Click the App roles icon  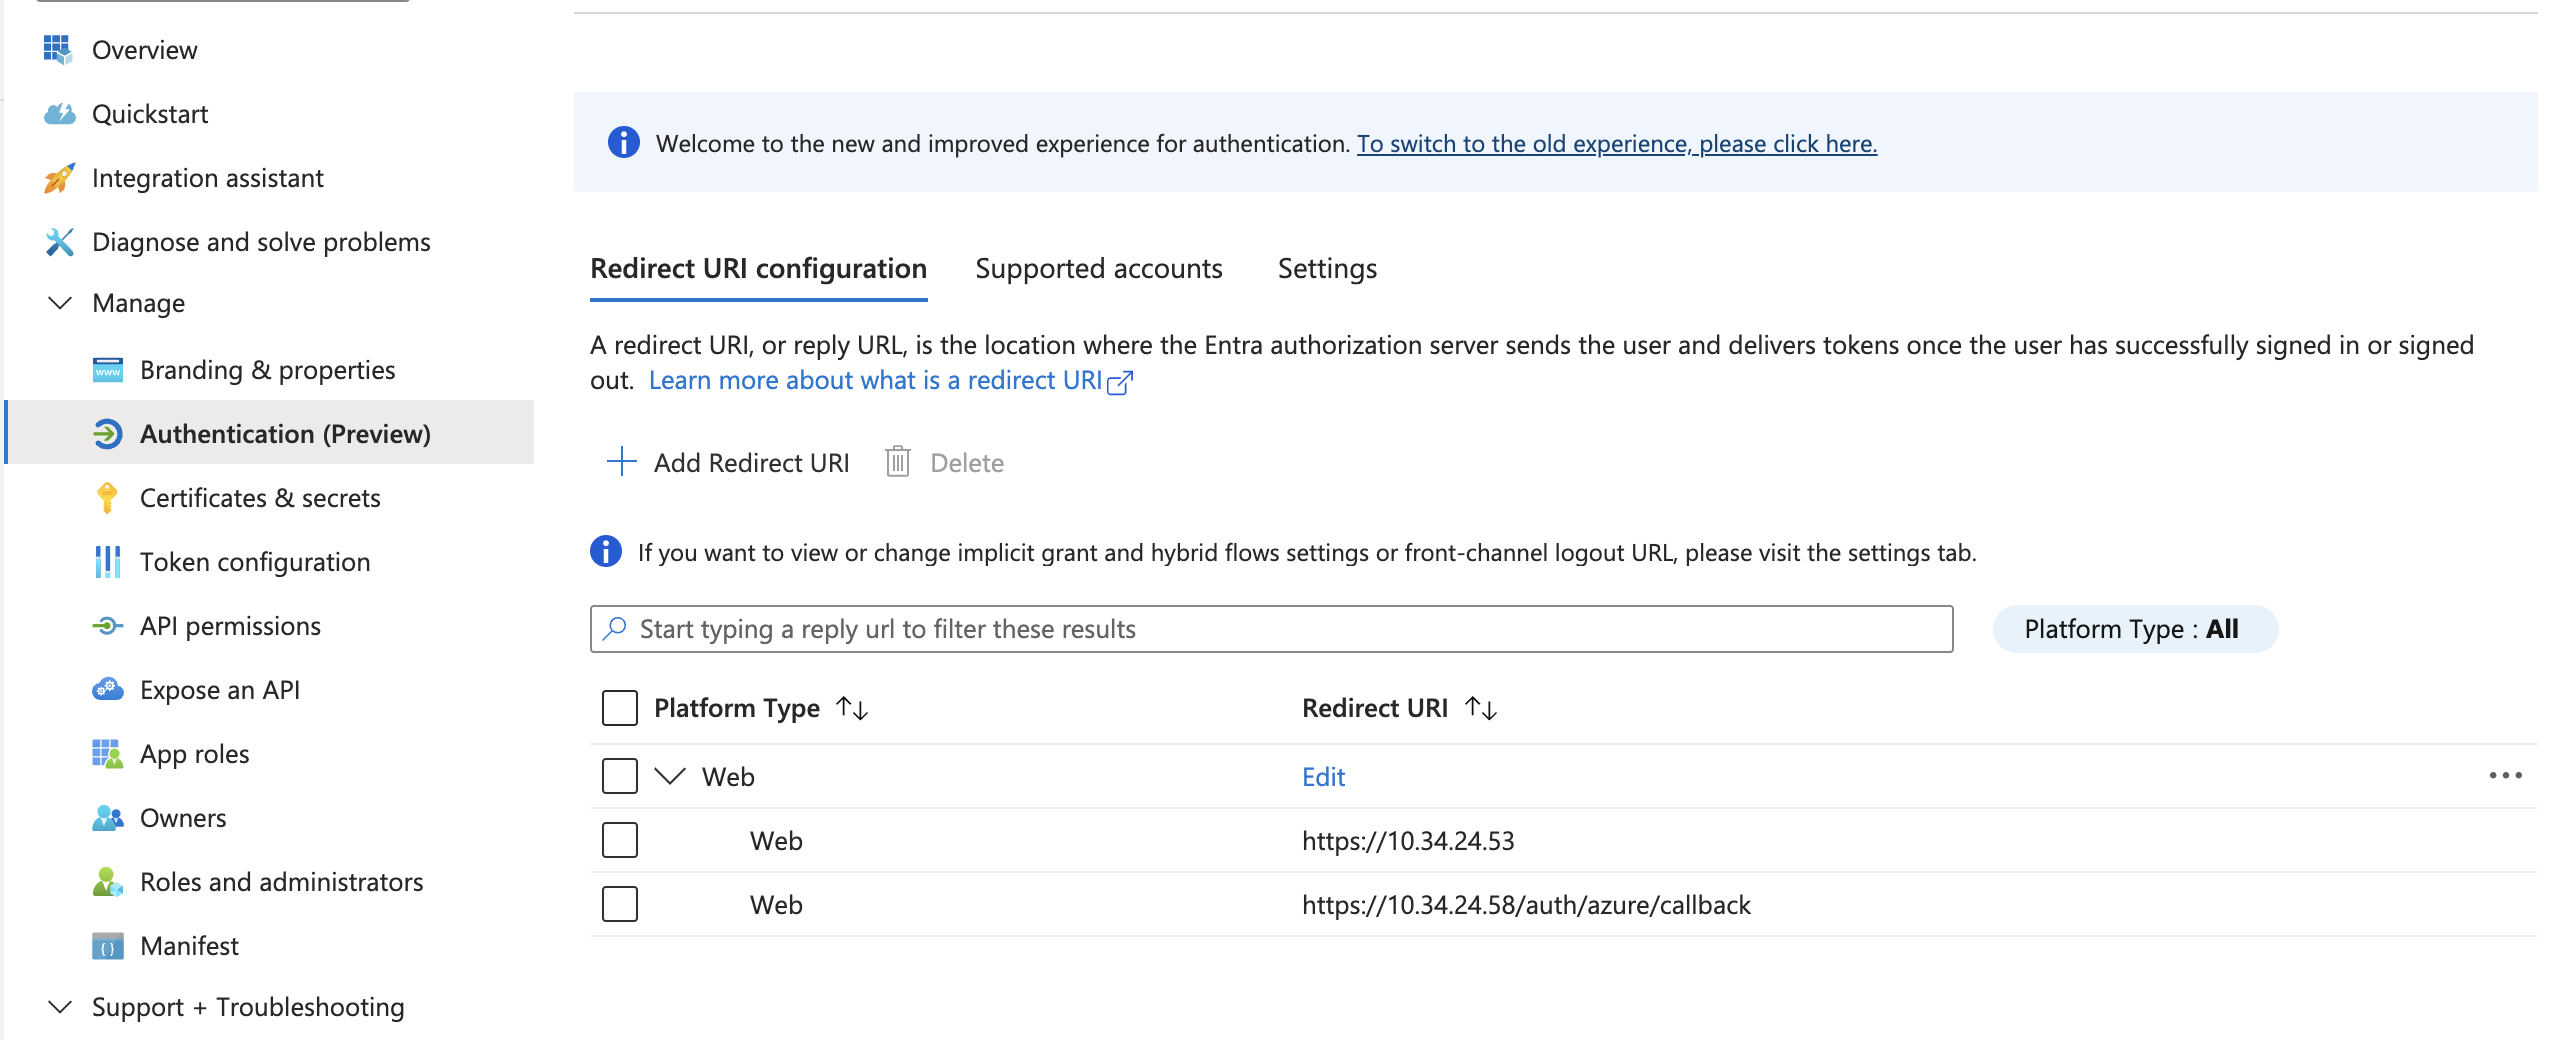click(107, 754)
